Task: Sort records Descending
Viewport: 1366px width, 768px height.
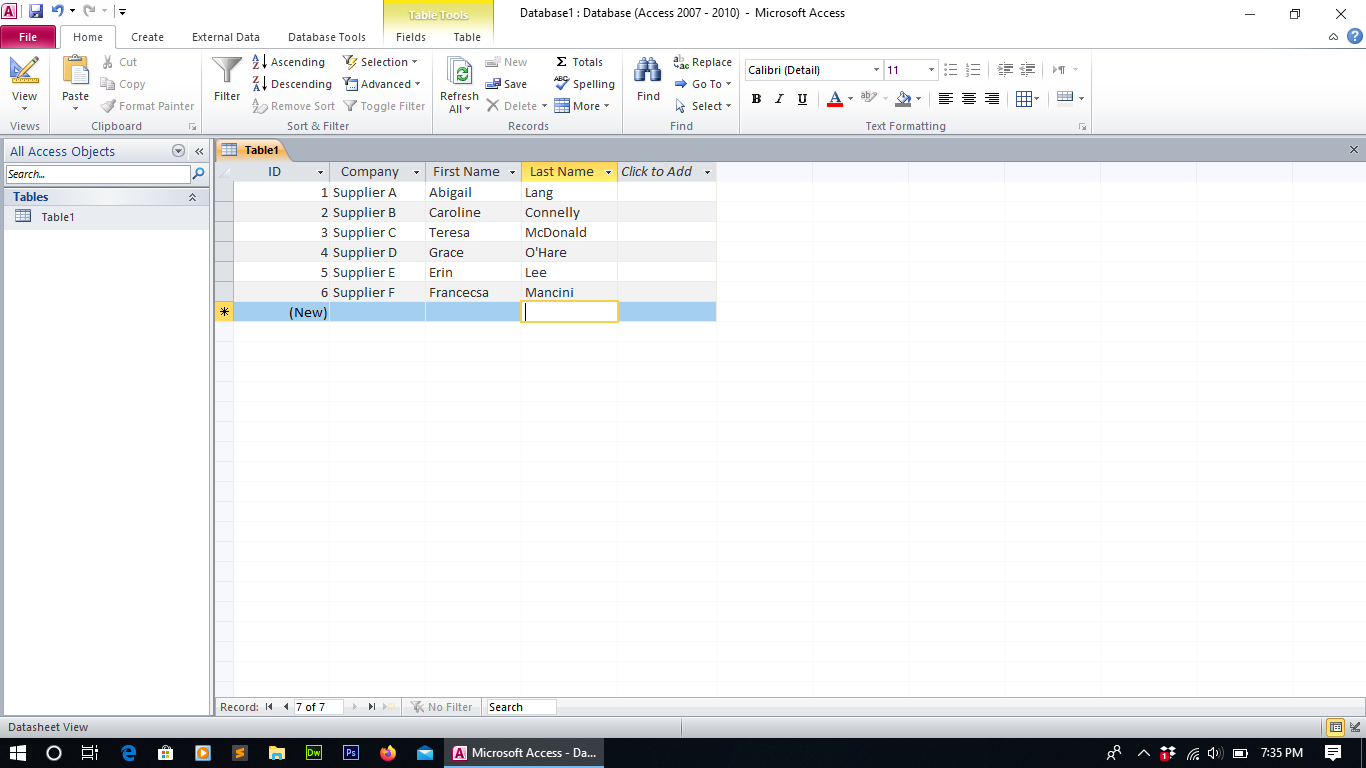Action: pyautogui.click(x=292, y=84)
